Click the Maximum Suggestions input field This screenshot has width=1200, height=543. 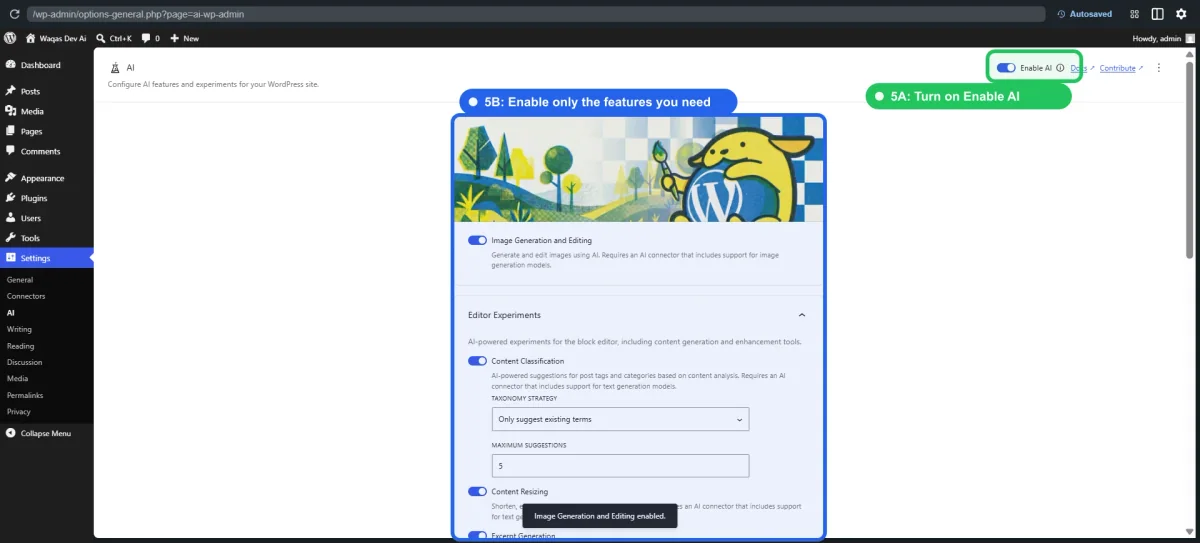coord(620,466)
